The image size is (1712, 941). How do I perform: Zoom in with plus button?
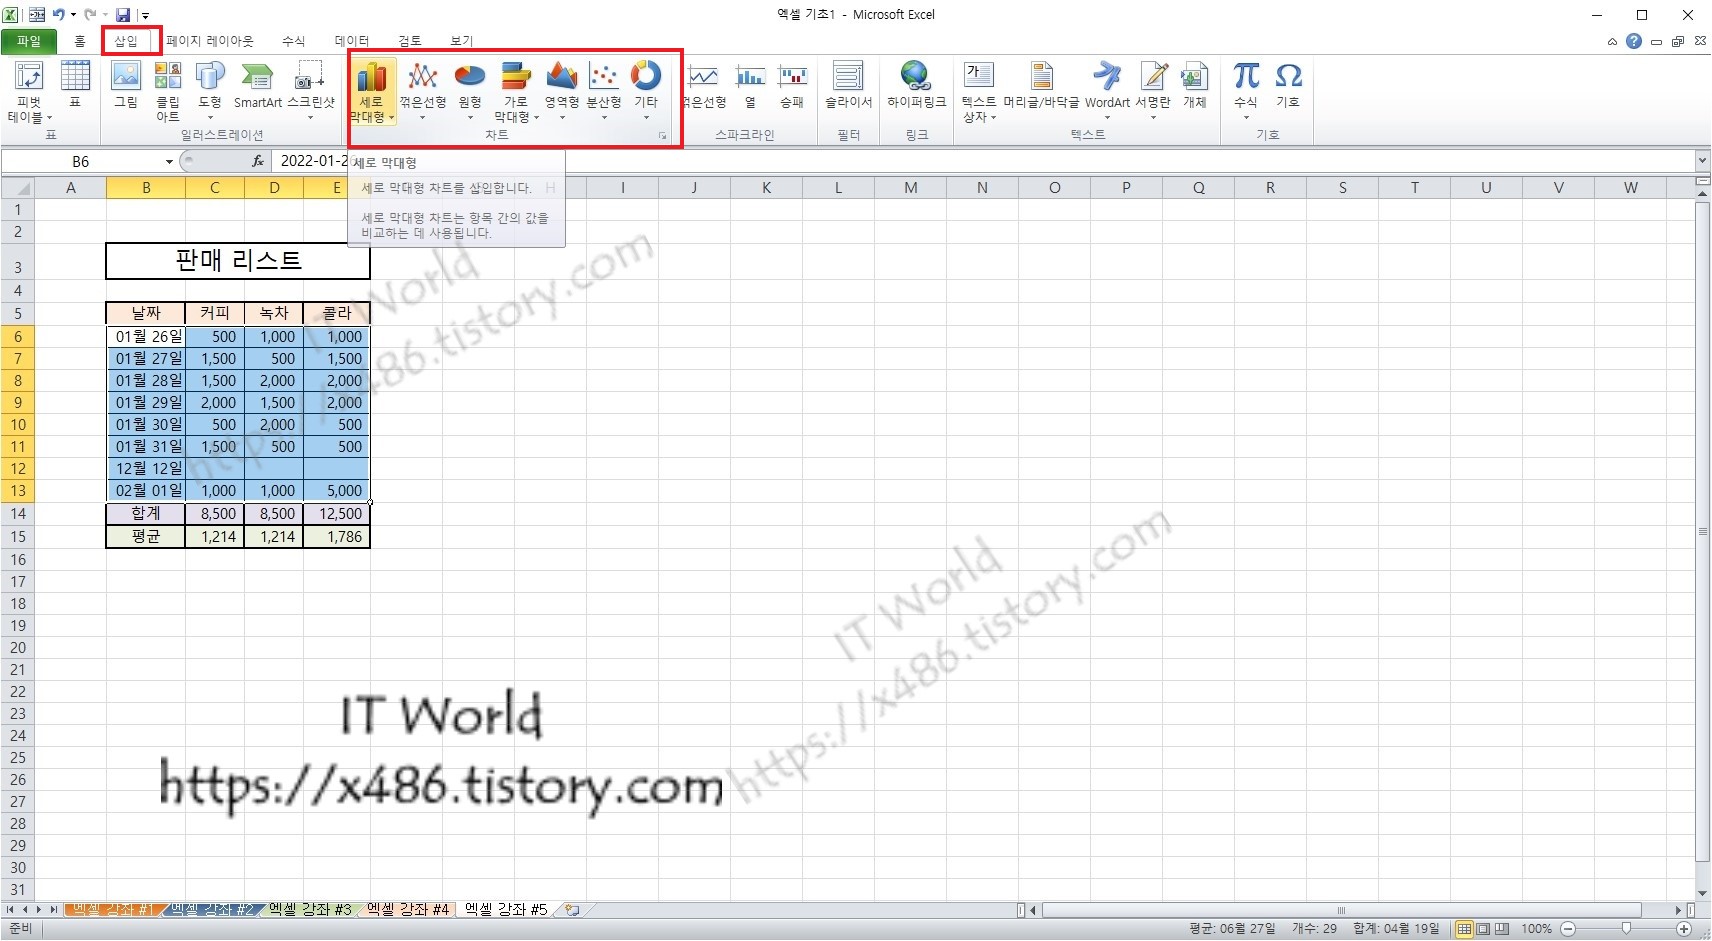[x=1684, y=929]
